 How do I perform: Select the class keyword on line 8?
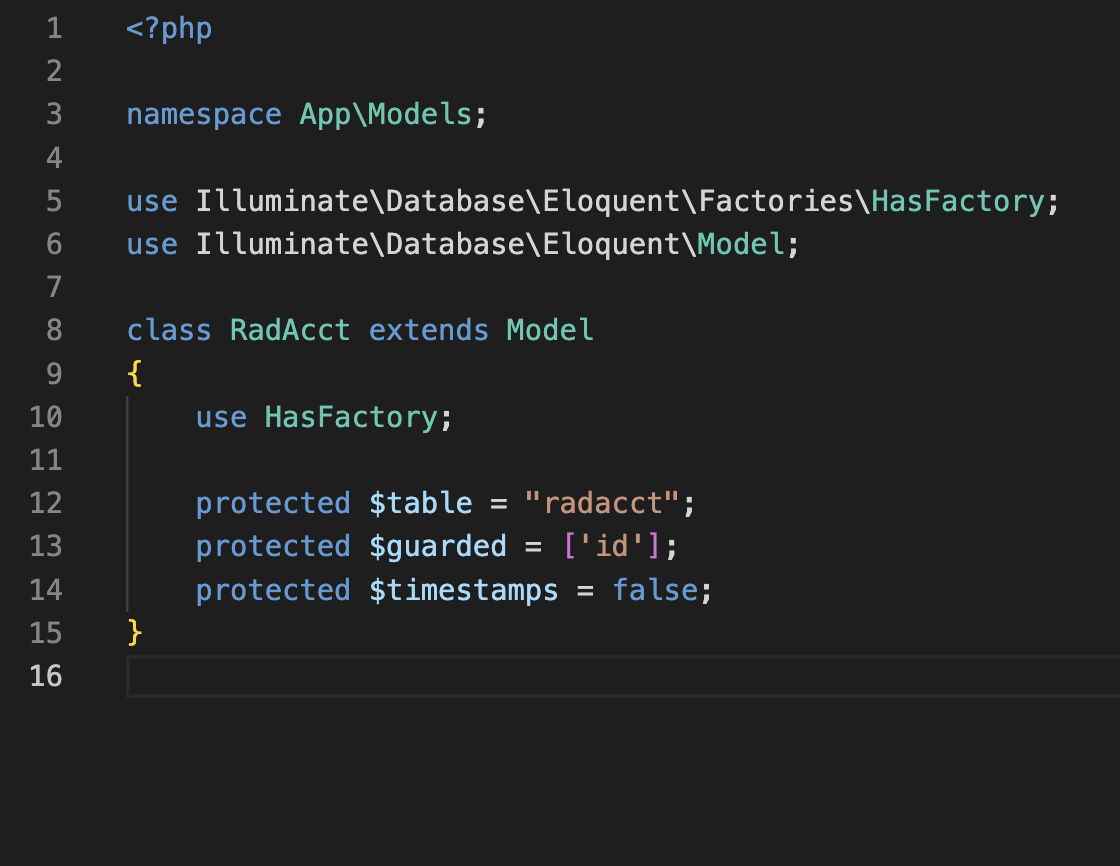pos(168,330)
